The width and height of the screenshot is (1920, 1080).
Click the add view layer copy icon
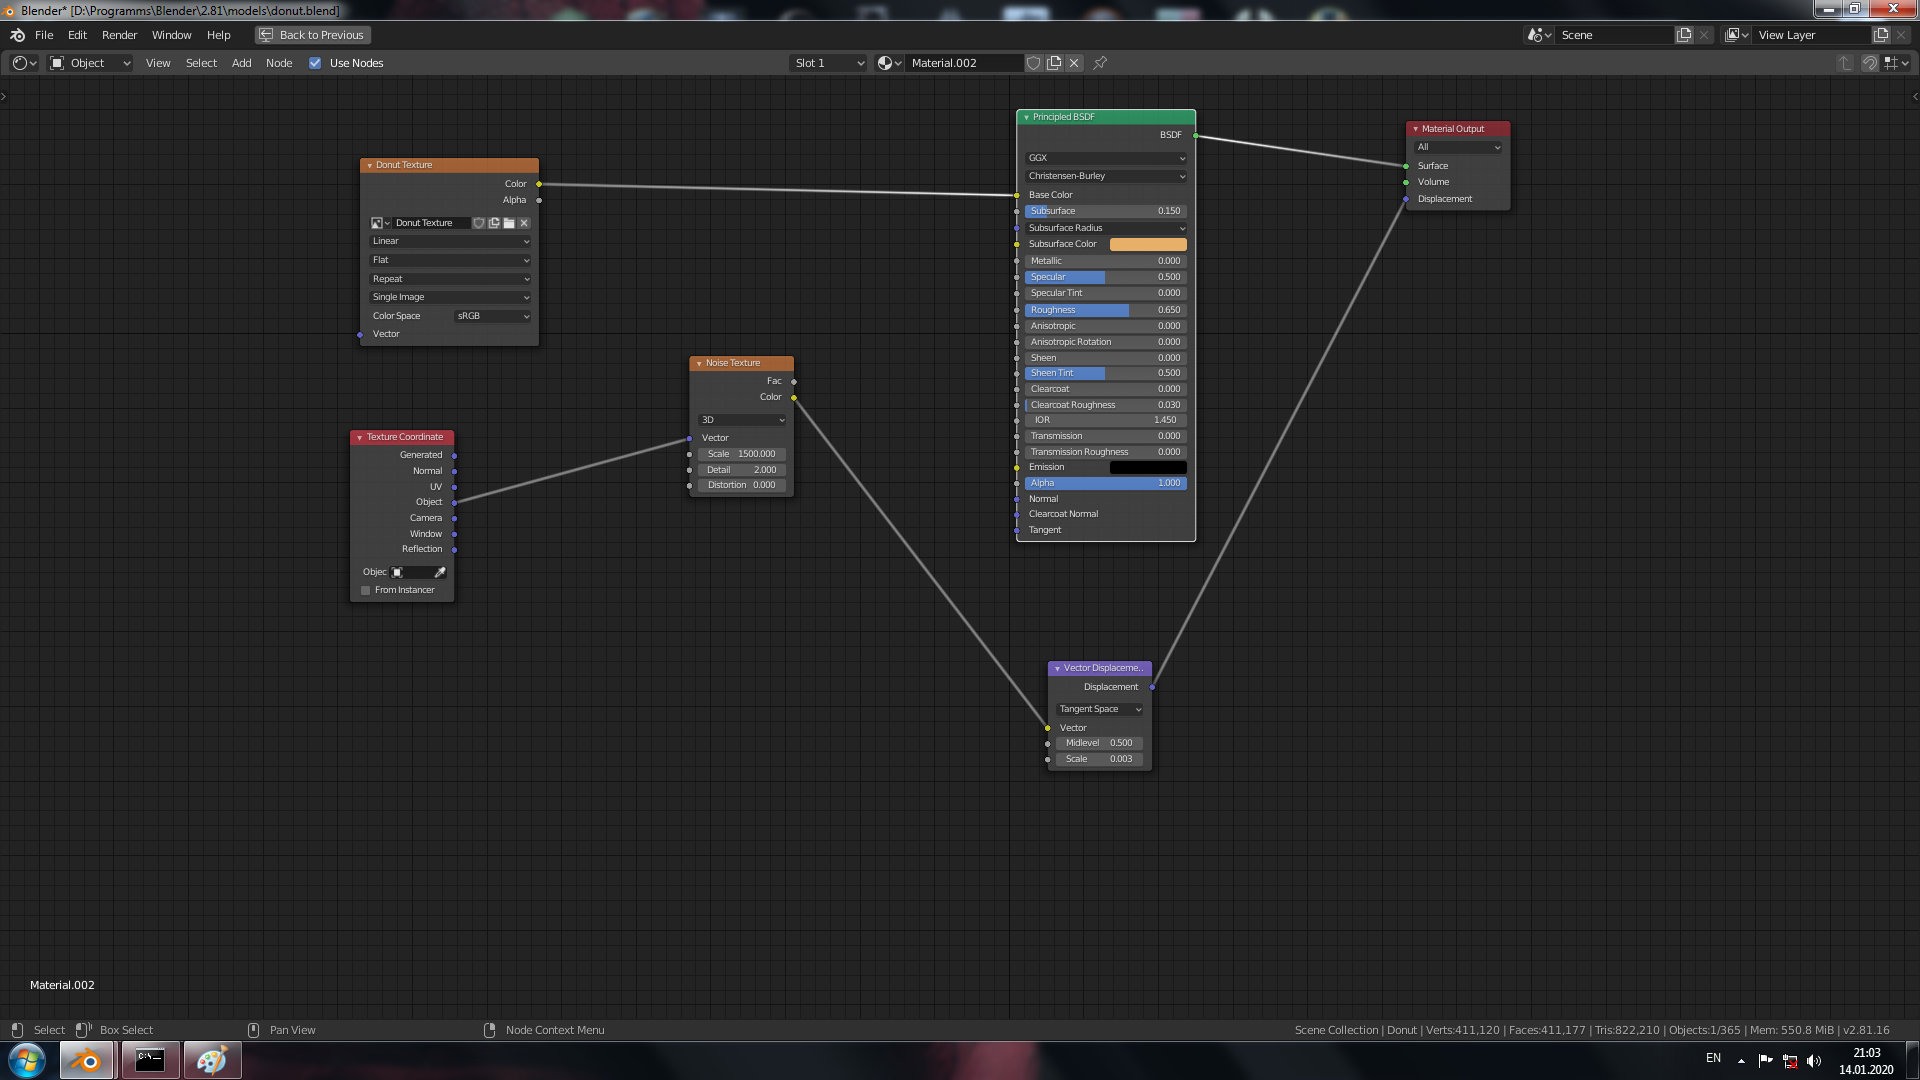[x=1881, y=35]
